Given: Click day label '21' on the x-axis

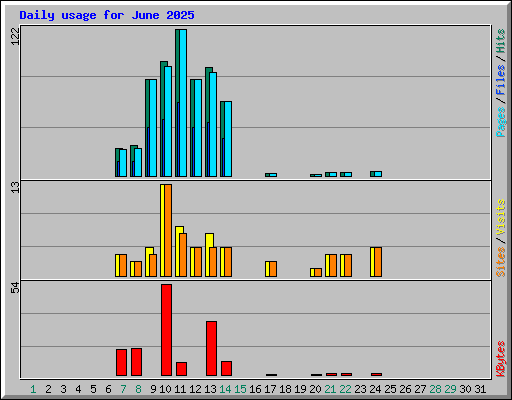Looking at the screenshot, I should tap(330, 389).
